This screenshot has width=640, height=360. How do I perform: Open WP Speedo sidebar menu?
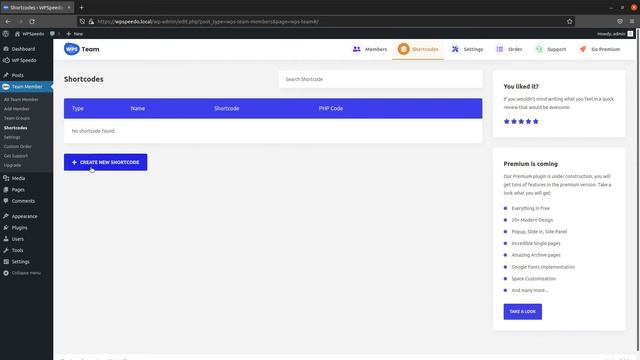click(24, 60)
